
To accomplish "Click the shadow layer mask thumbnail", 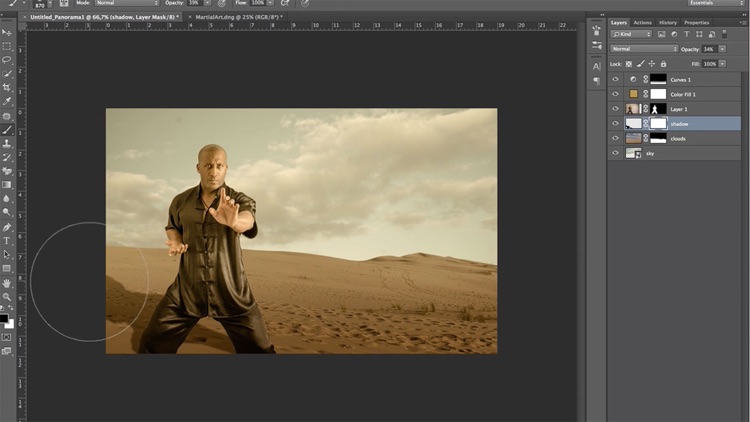I will [x=658, y=124].
